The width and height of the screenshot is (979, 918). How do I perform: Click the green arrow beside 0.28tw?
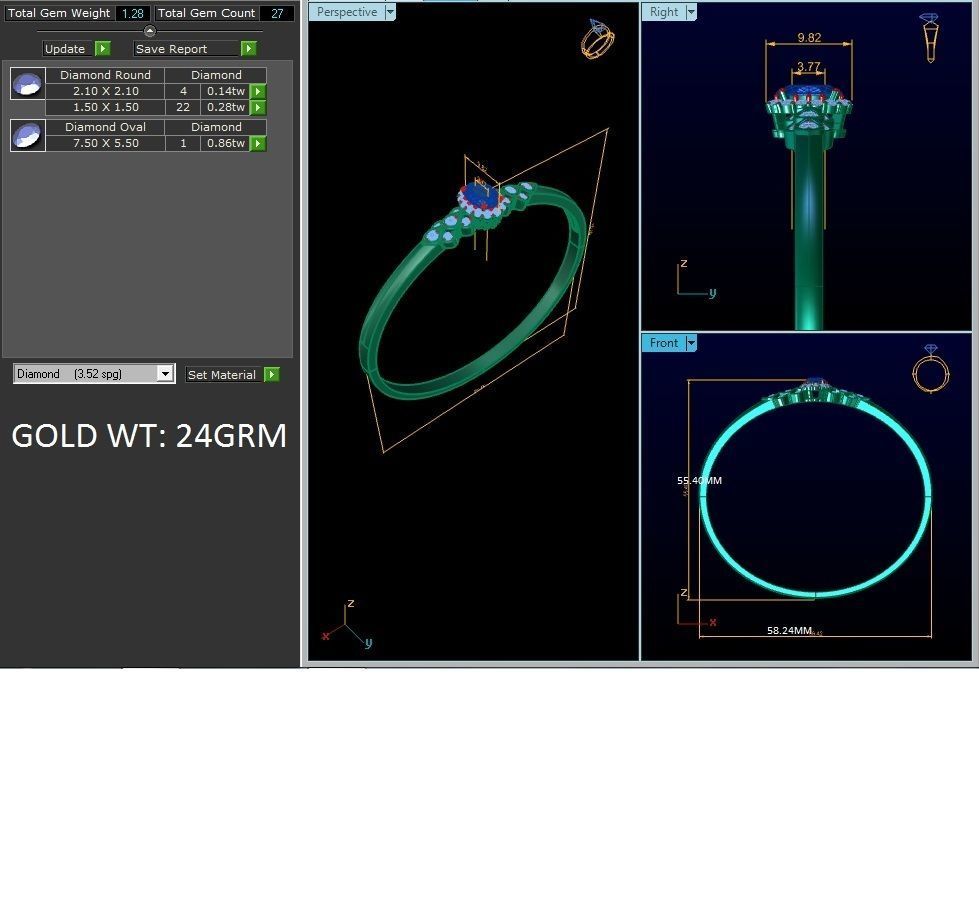[258, 107]
